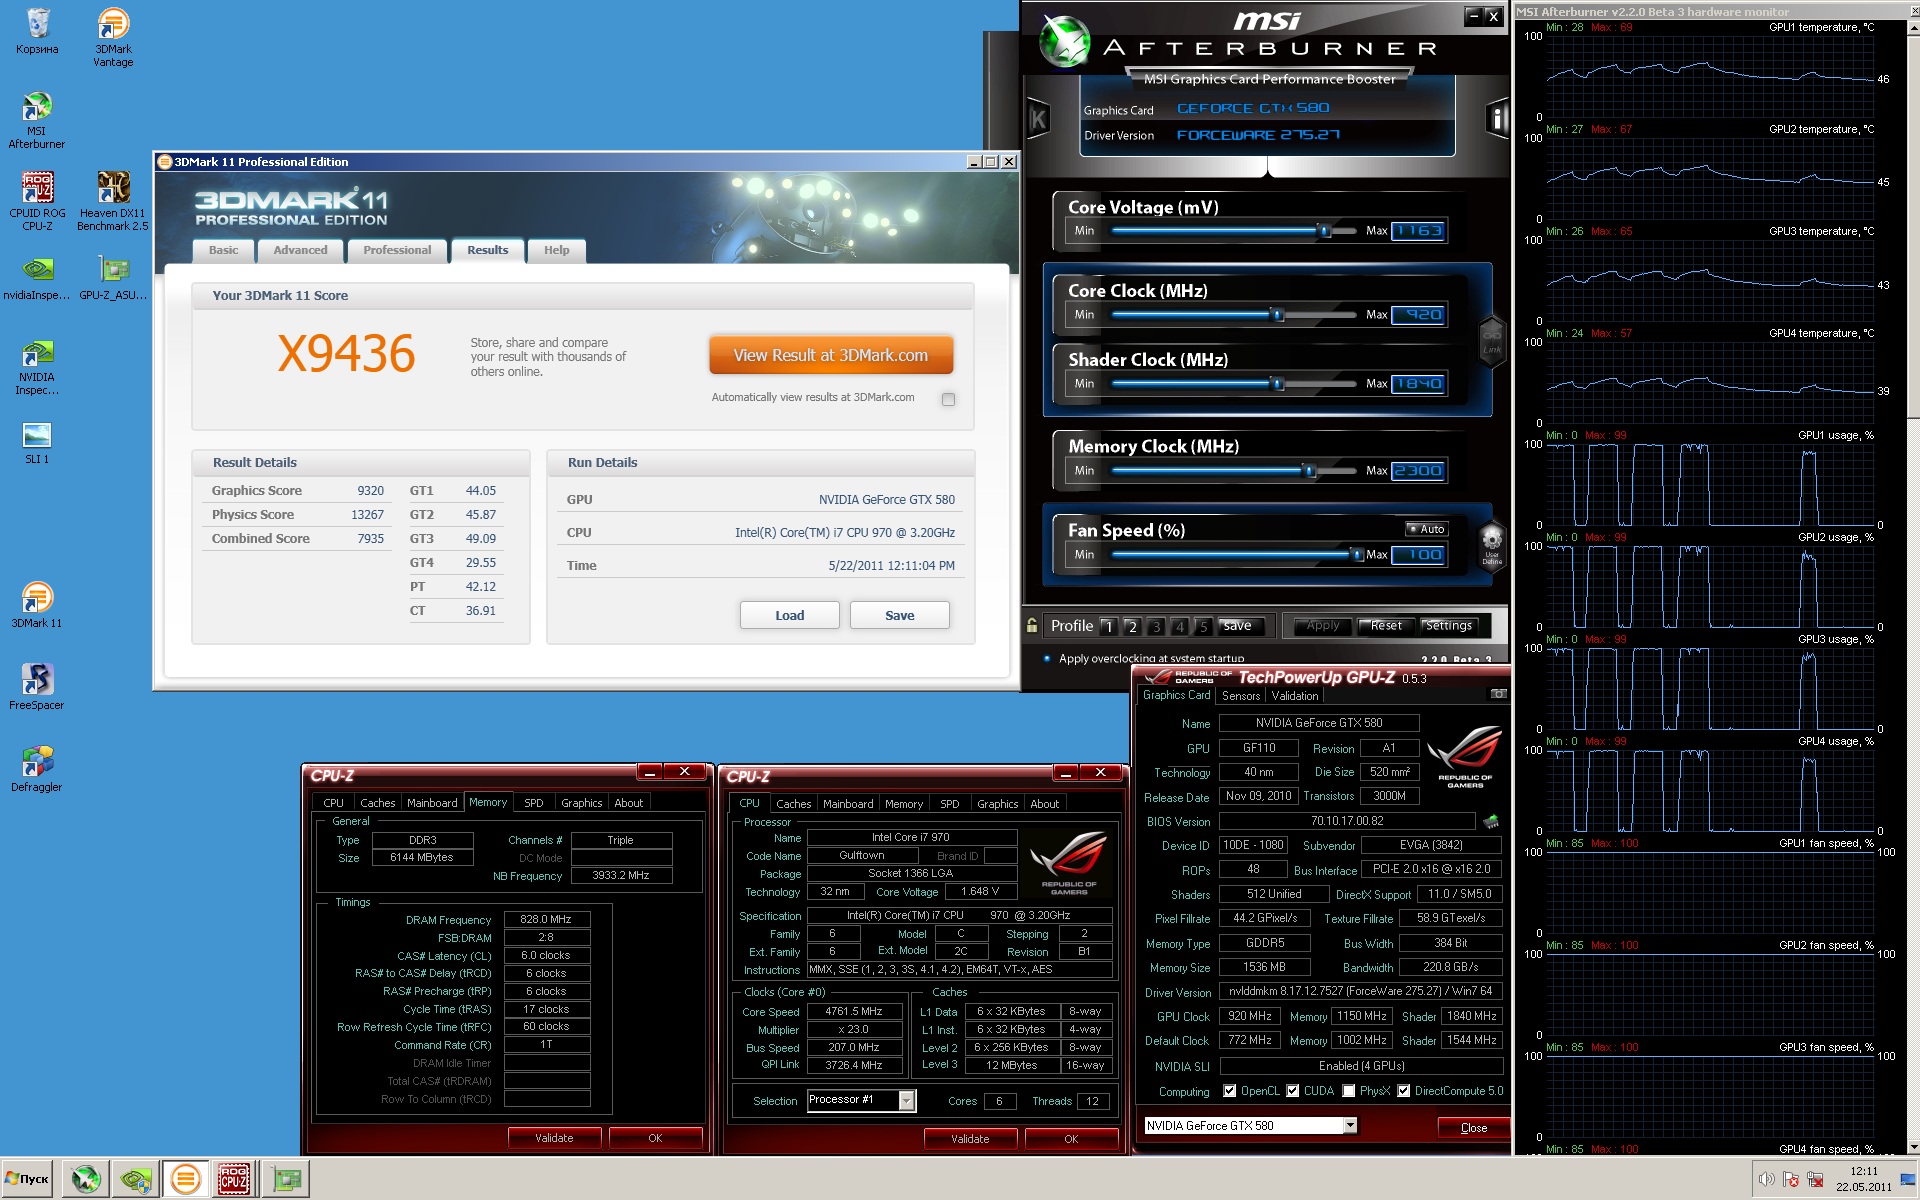Click Afterburner profile save button
Image resolution: width=1920 pixels, height=1200 pixels.
[x=1237, y=626]
